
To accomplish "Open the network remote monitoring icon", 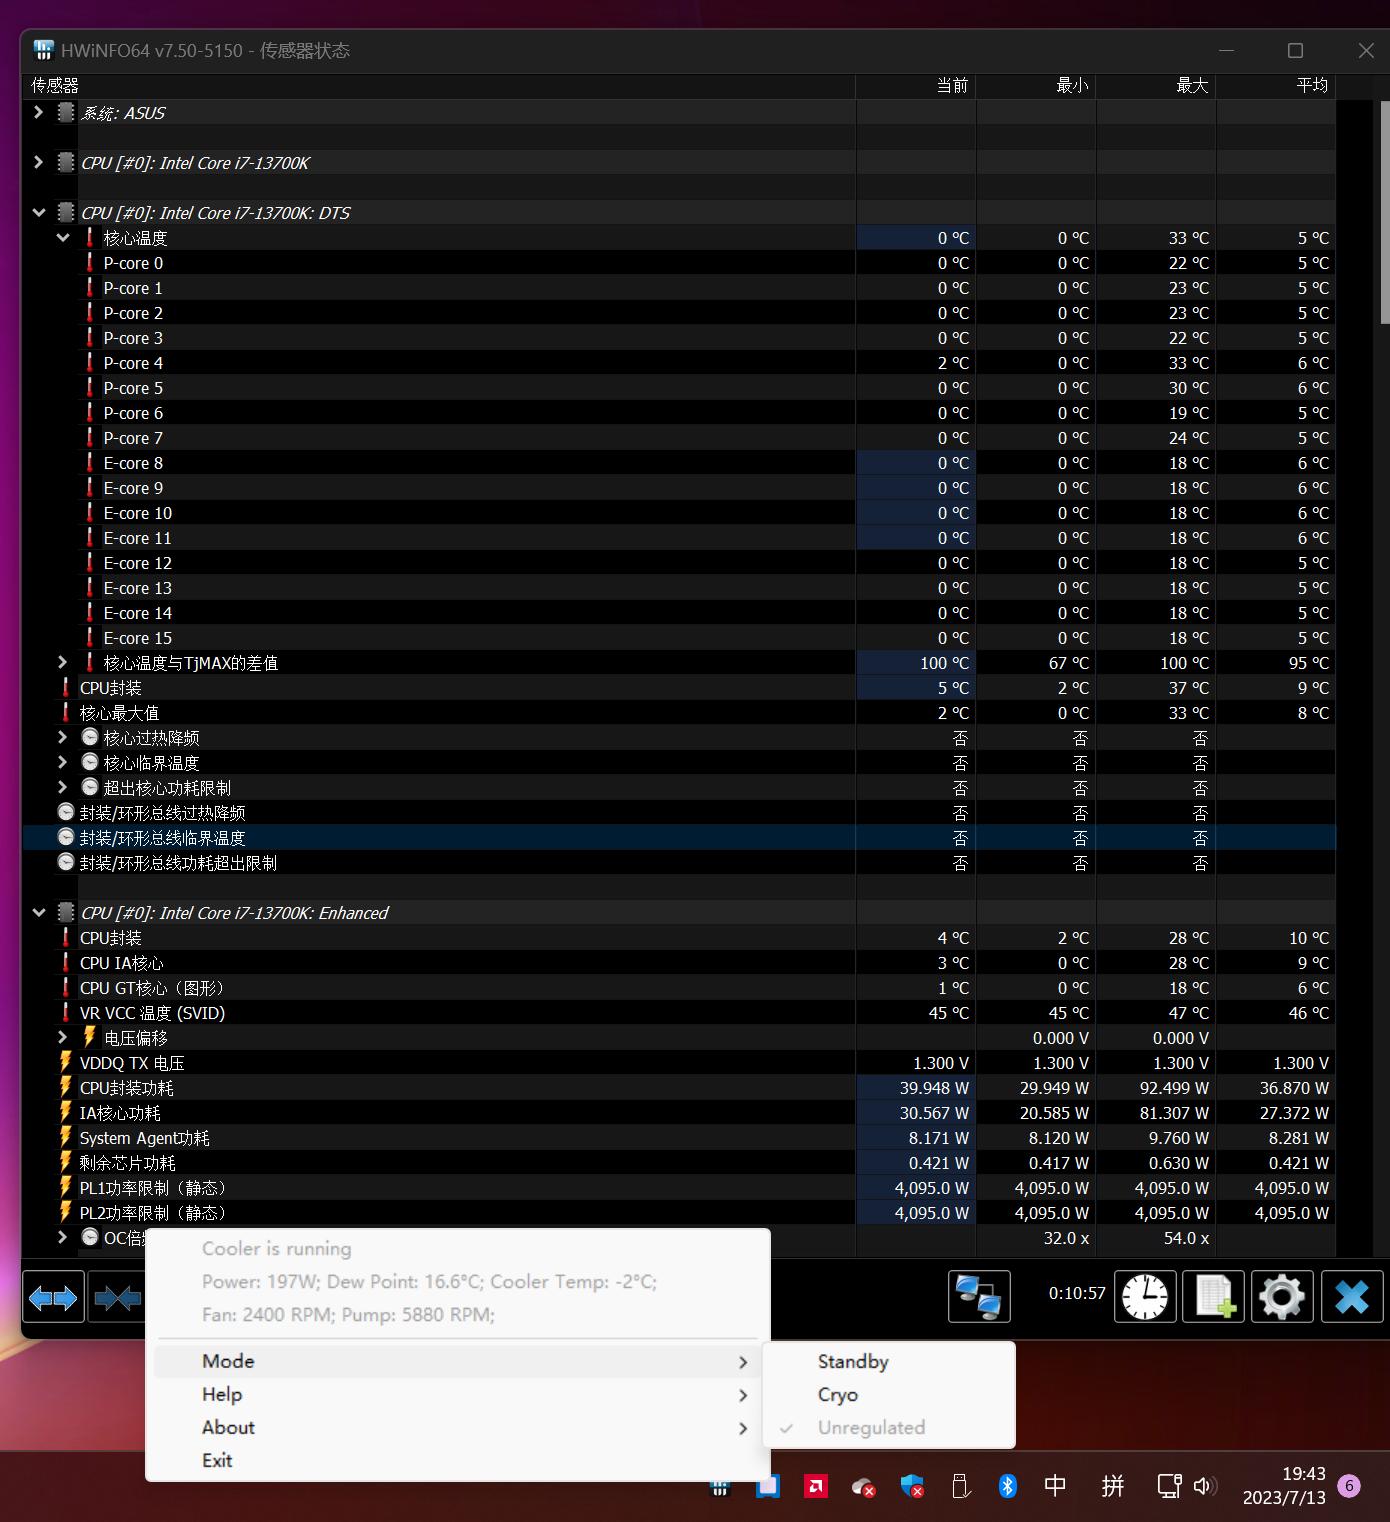I will tap(978, 1298).
